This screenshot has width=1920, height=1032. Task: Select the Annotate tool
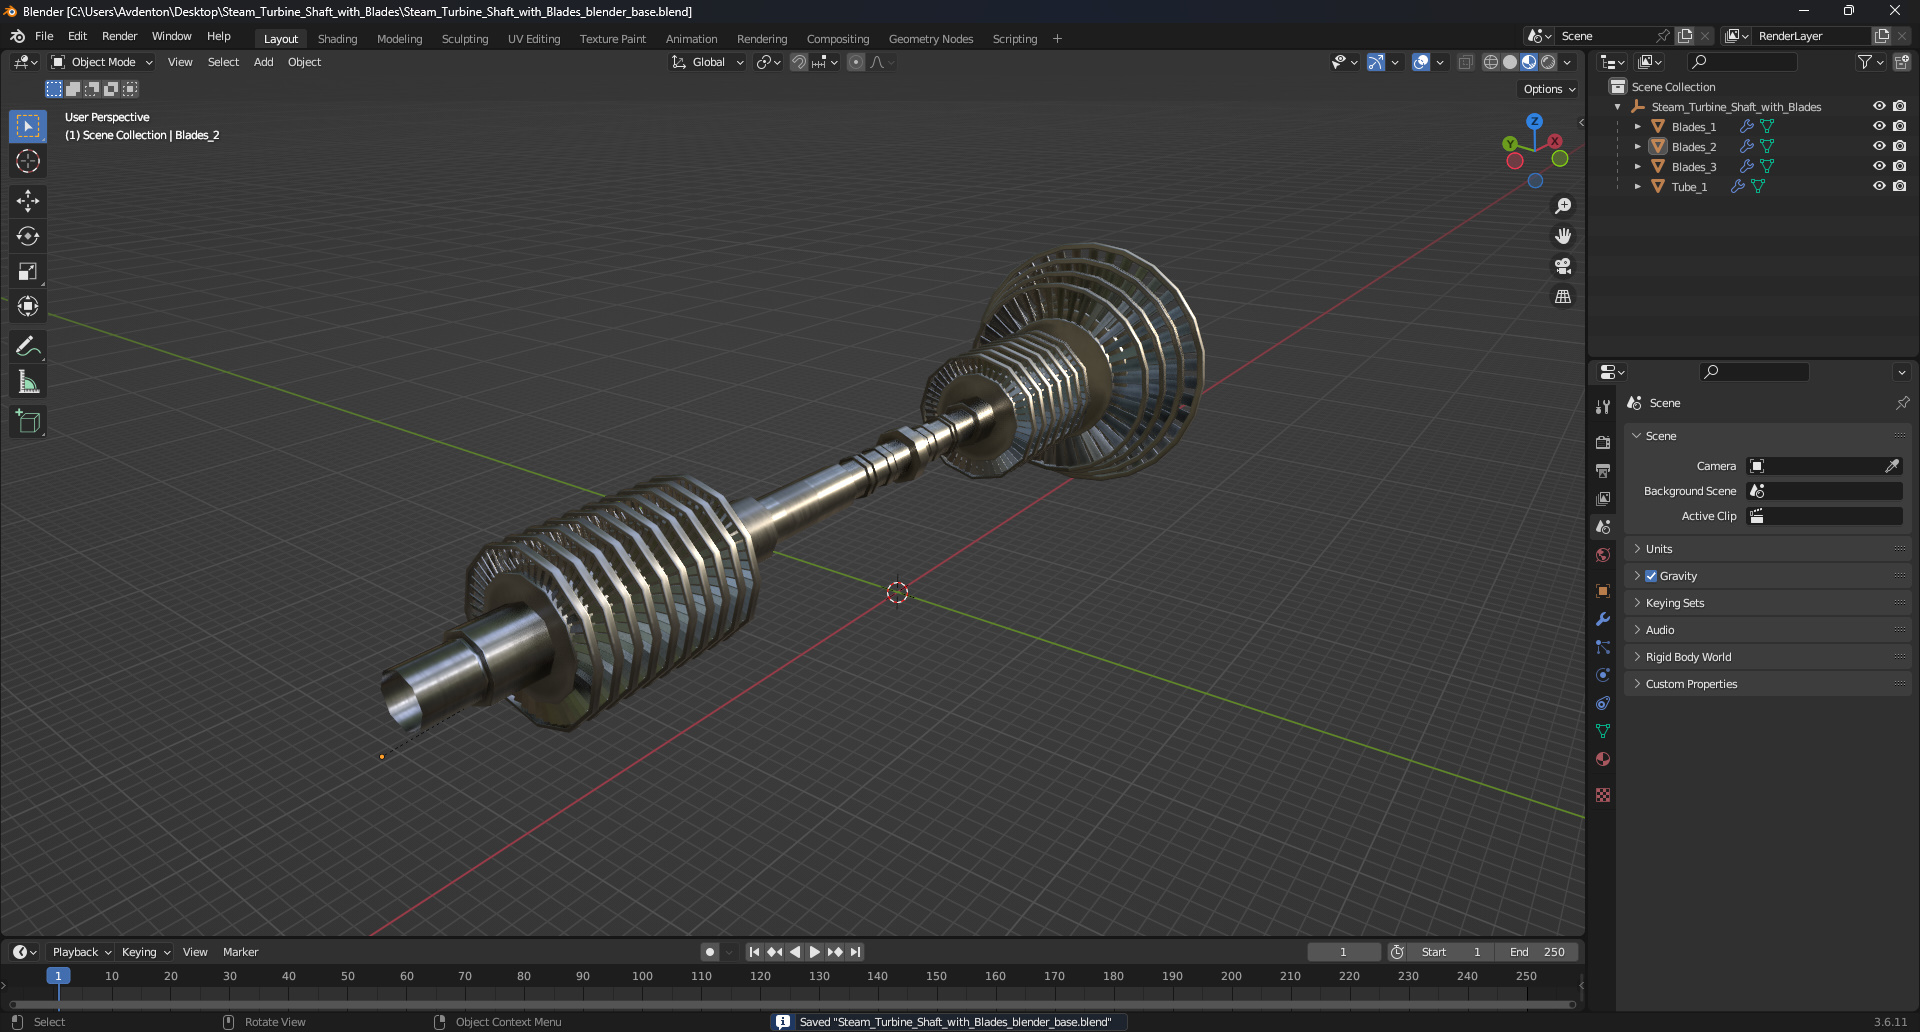click(x=28, y=347)
